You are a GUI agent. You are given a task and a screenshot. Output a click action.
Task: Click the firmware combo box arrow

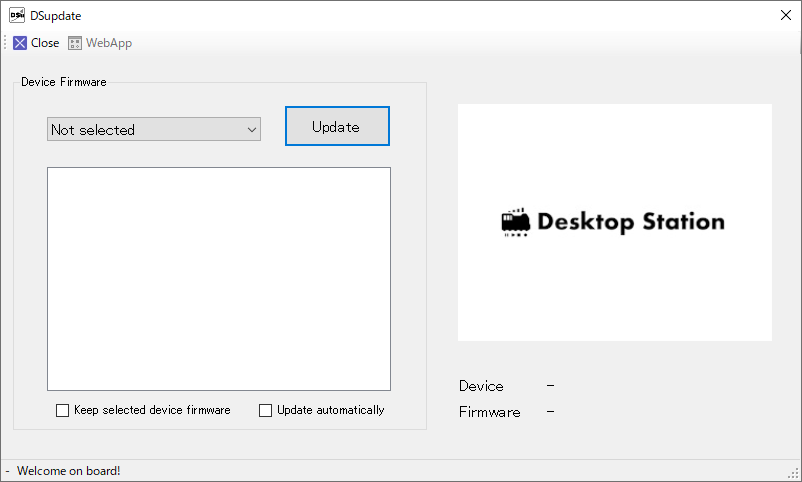coord(251,129)
